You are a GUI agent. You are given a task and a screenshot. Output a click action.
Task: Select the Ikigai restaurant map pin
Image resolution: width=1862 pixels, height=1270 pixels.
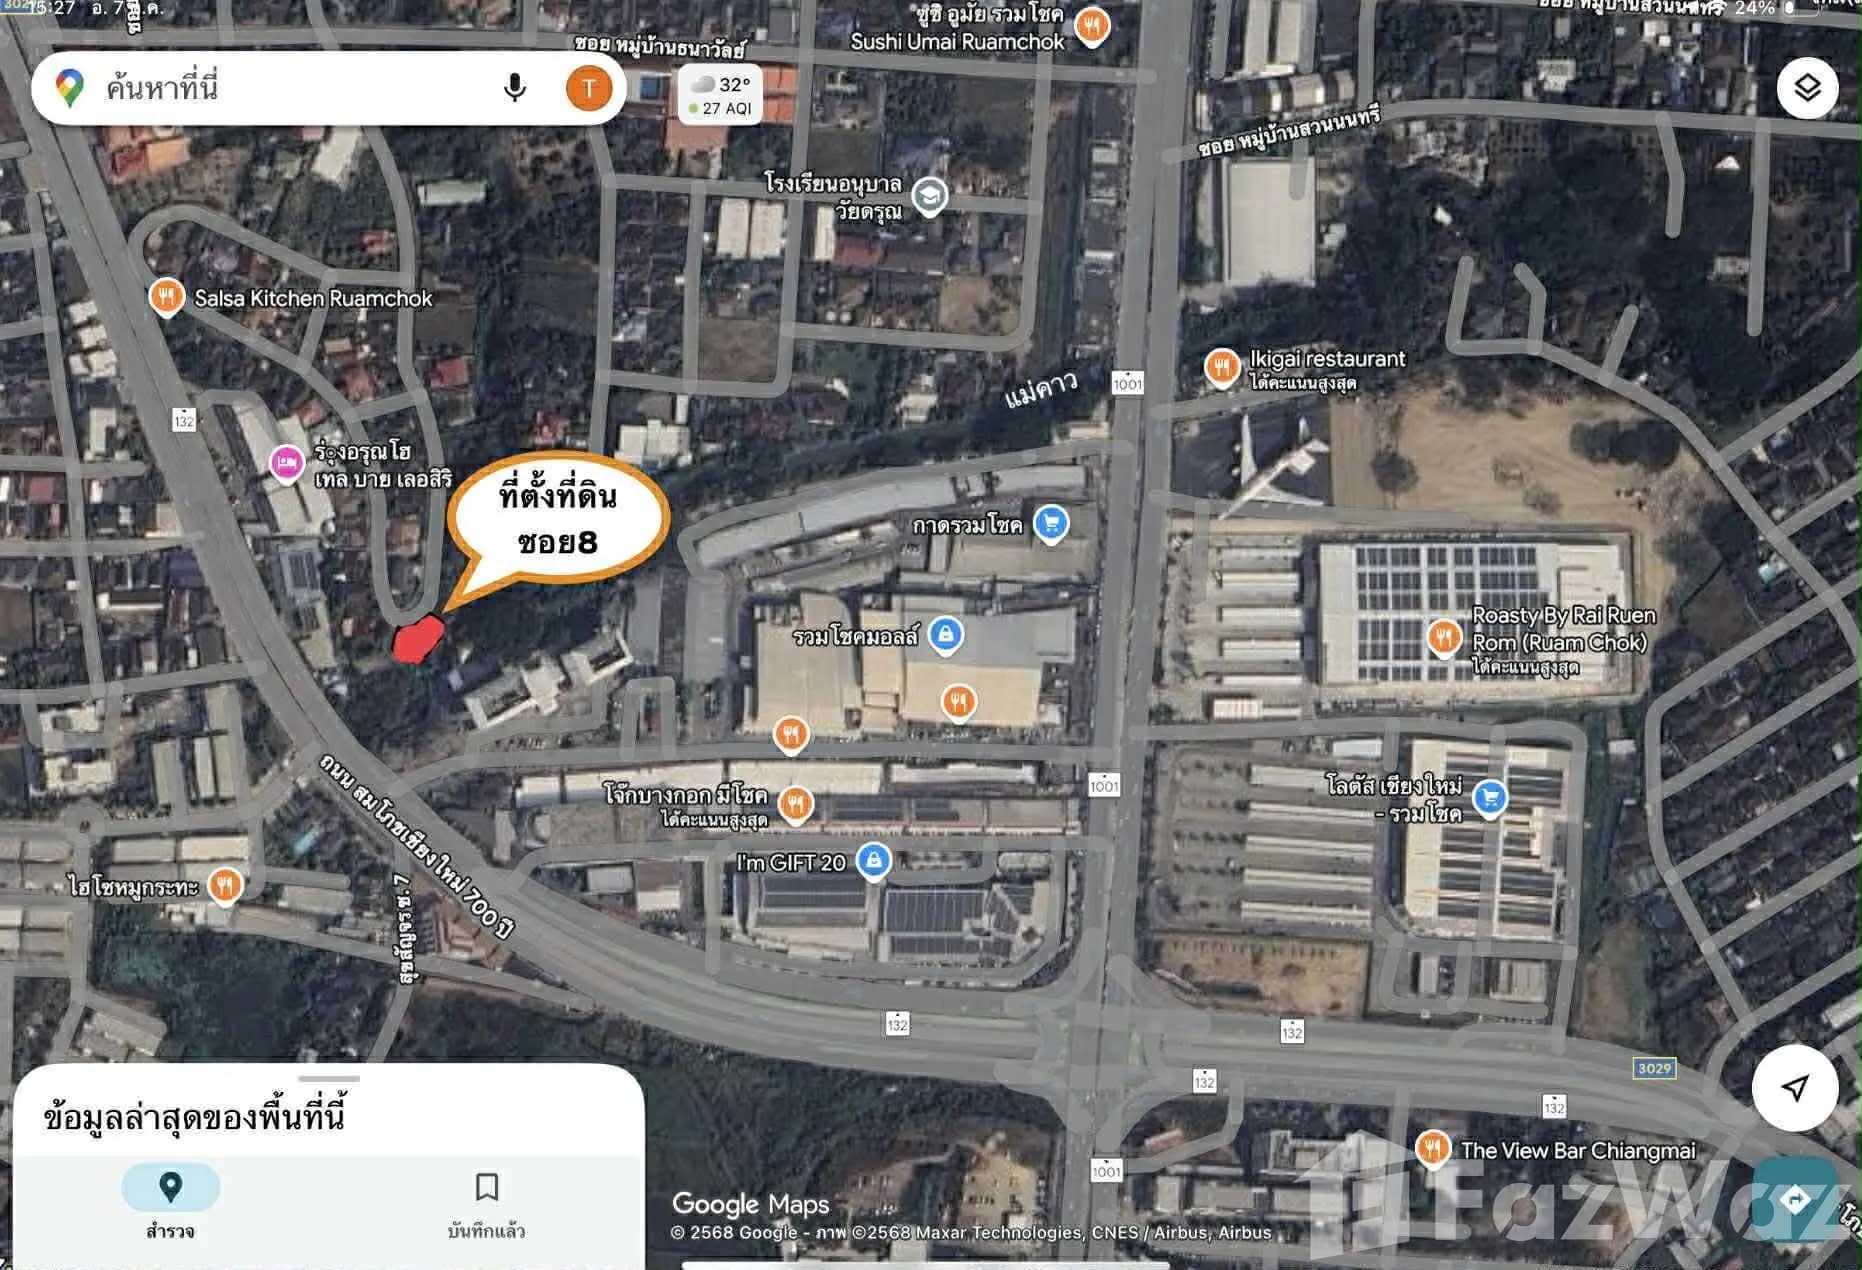pyautogui.click(x=1221, y=368)
